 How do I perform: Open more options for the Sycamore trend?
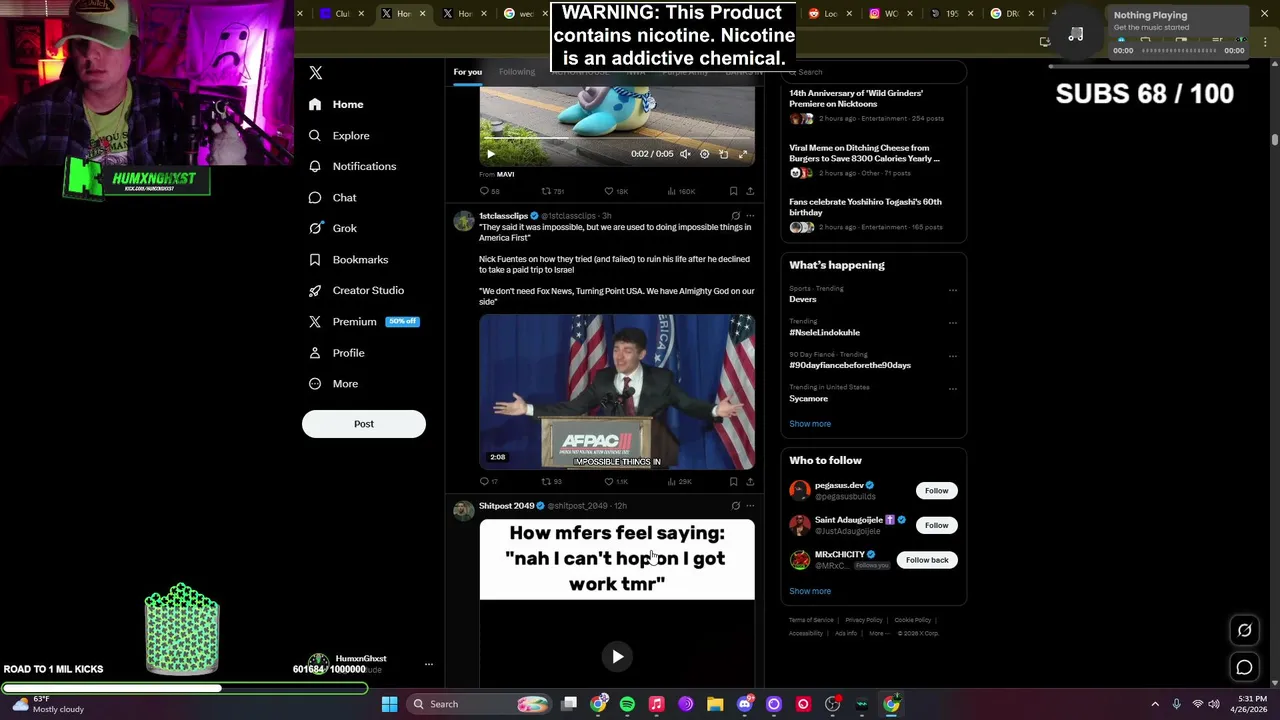pos(952,389)
